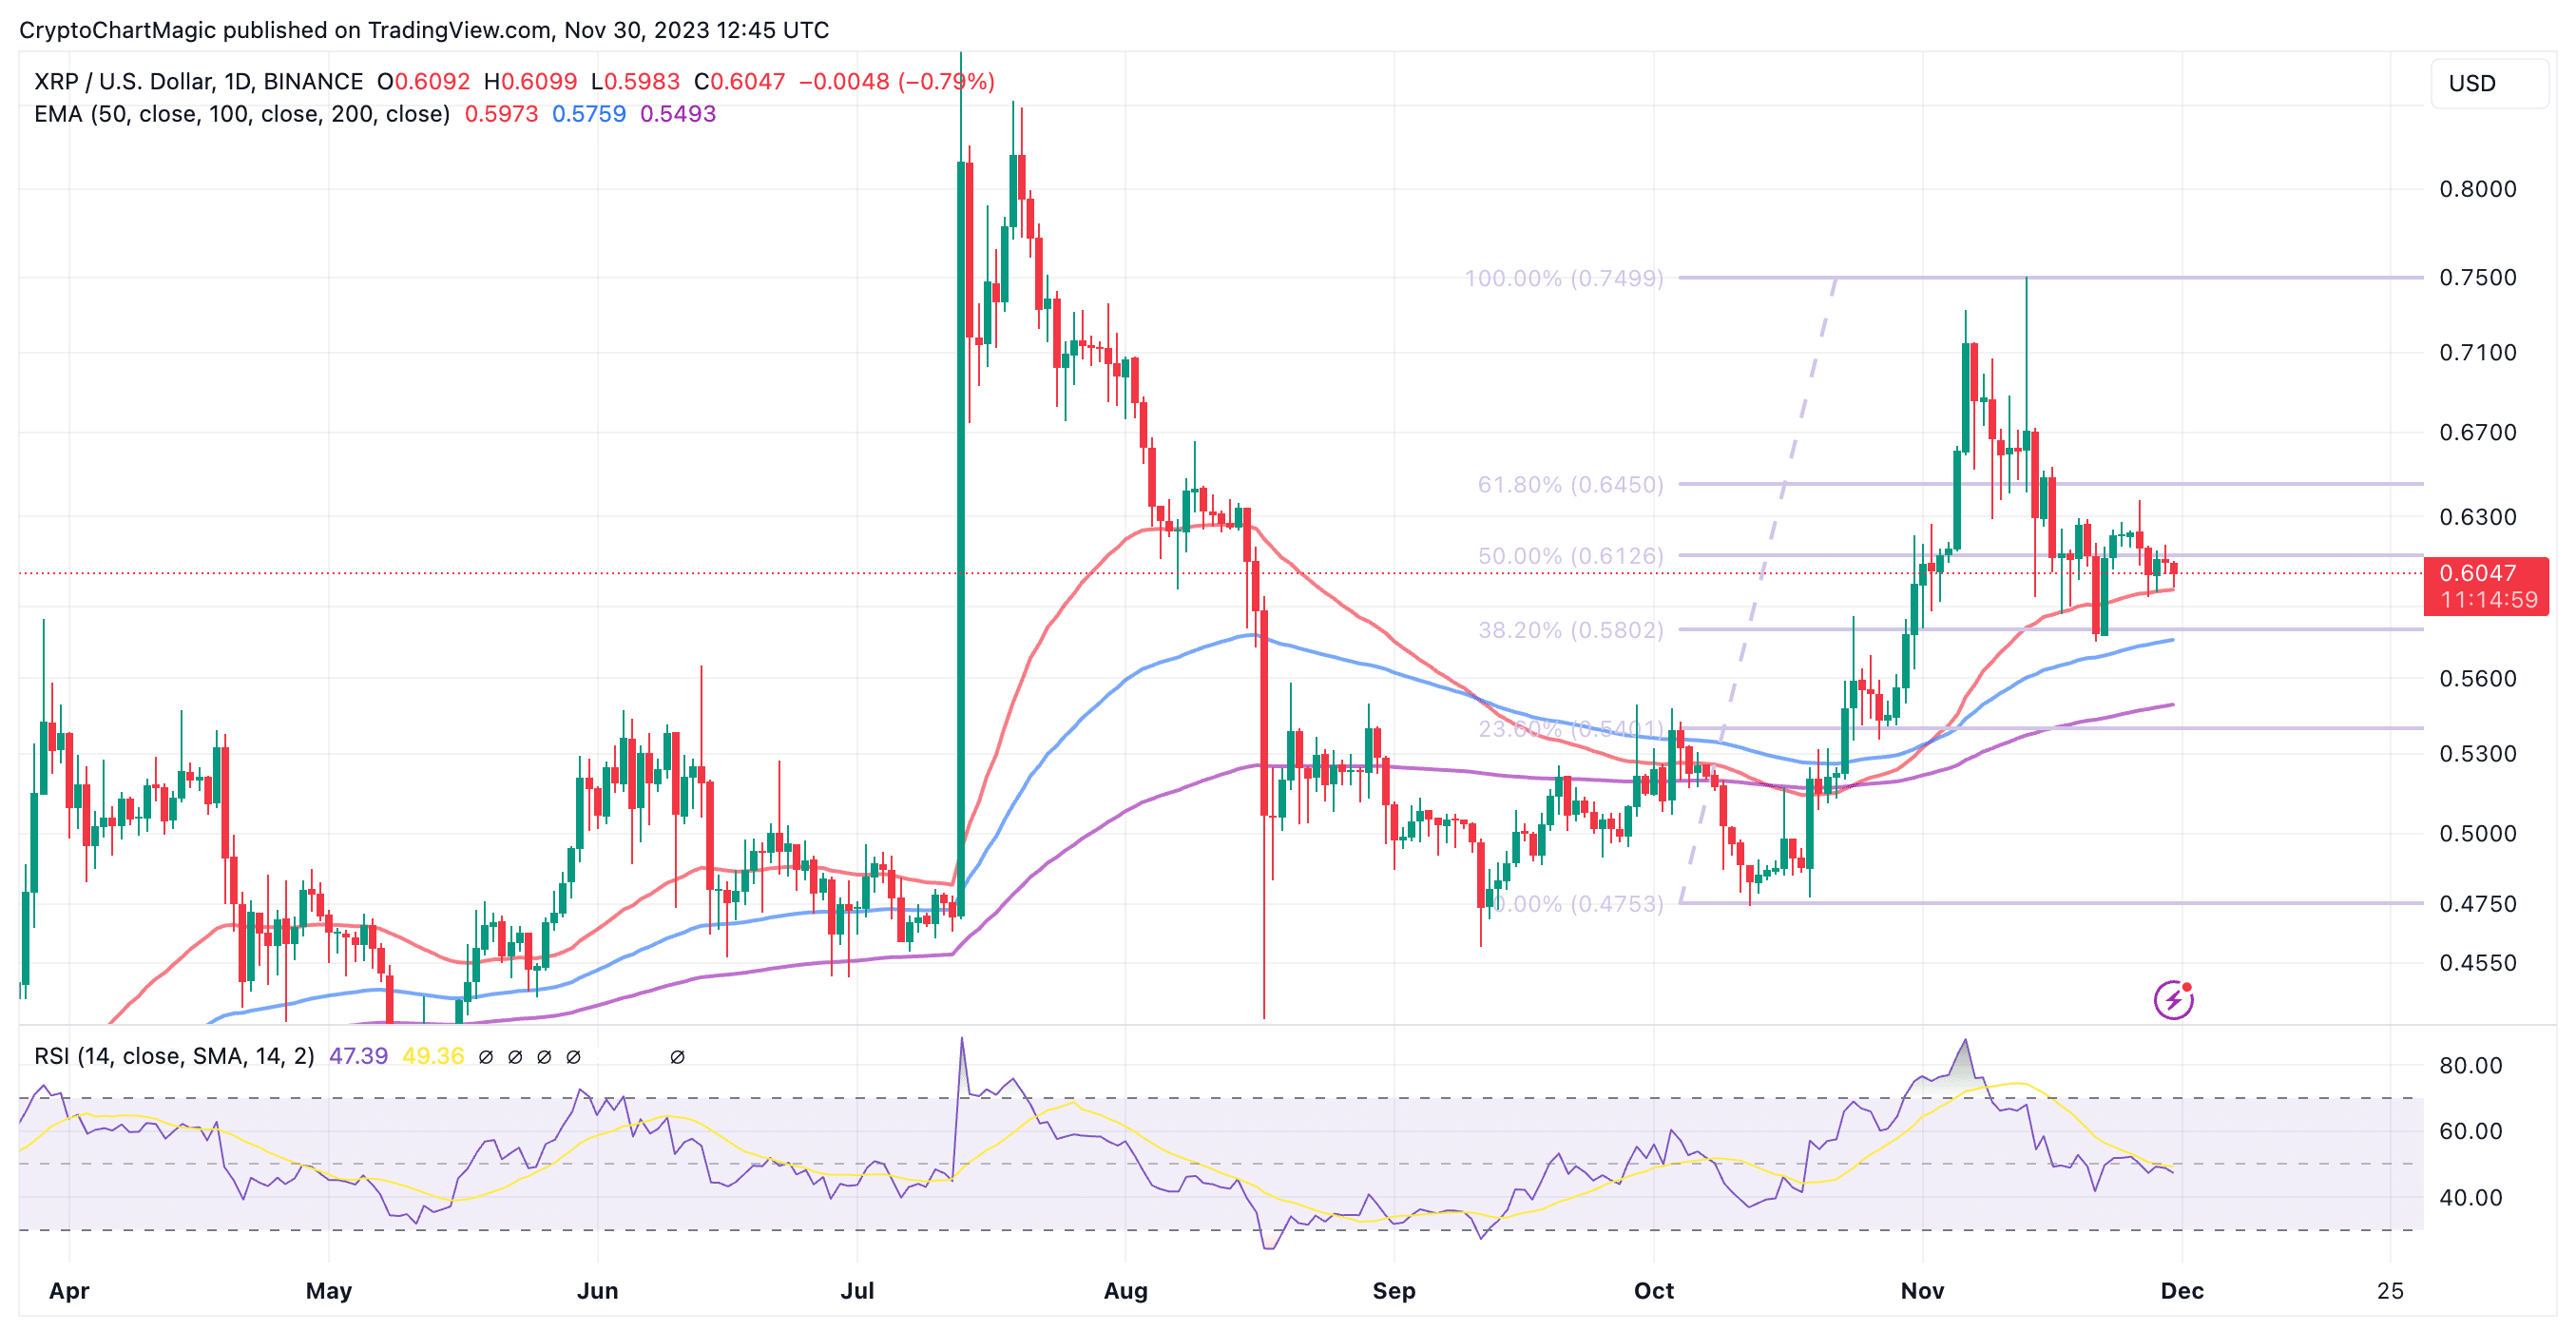Click the 100.00% (0.7499) Fibonacci label

click(x=1564, y=278)
